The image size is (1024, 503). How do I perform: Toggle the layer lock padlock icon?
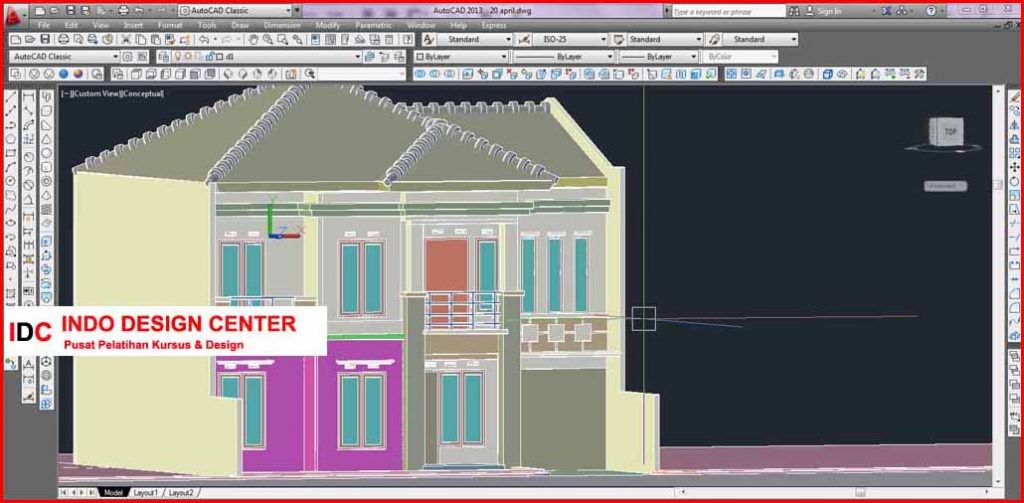point(210,57)
